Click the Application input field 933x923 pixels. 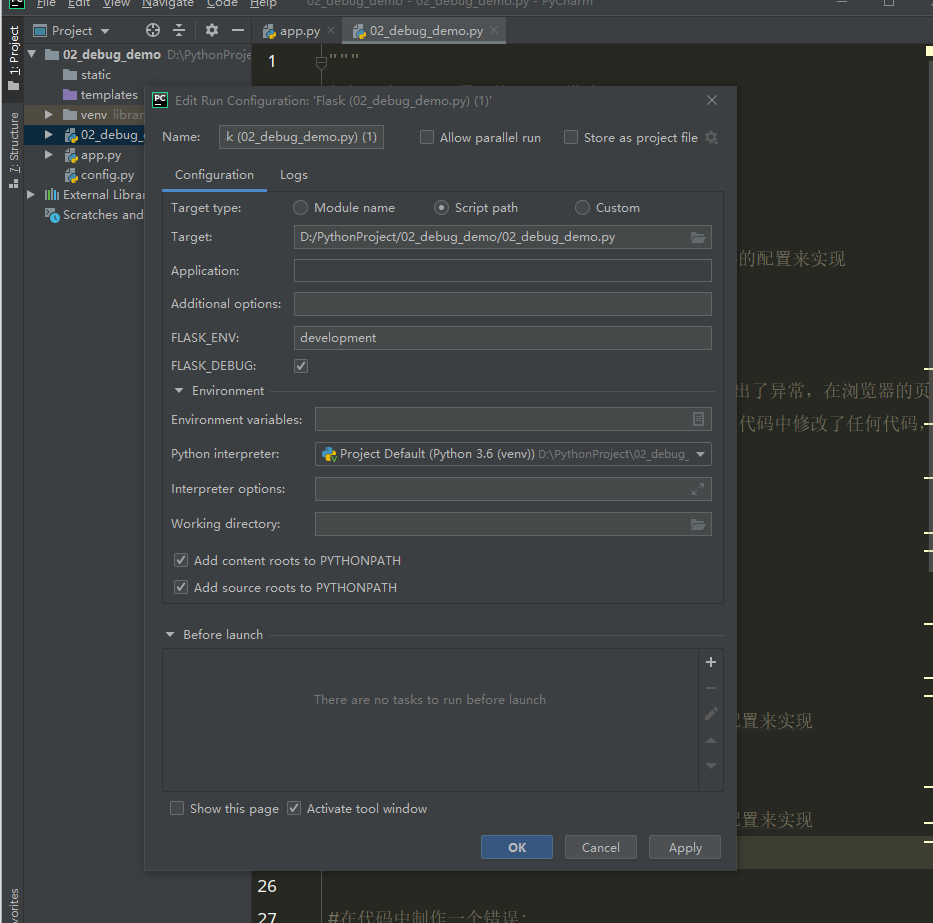coord(503,271)
